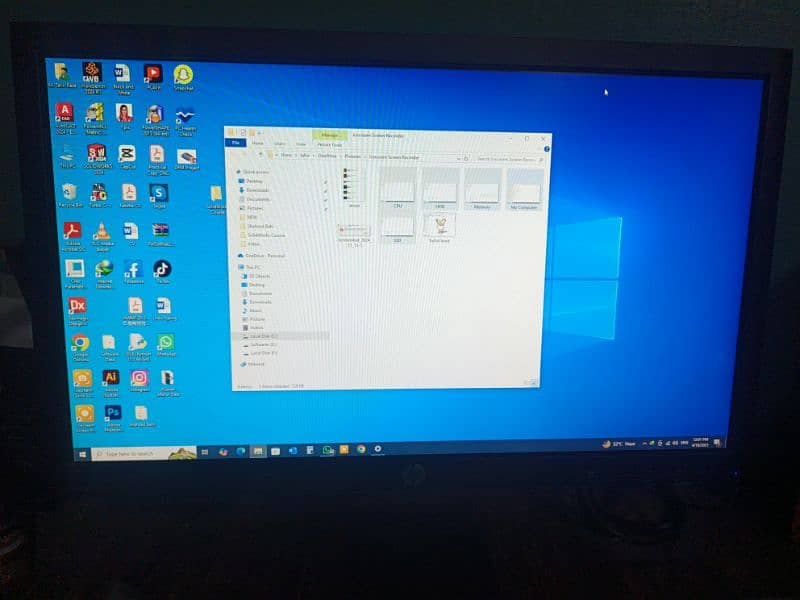Select the Screenshot 2024 file thumbnail
Image resolution: width=800 pixels, height=600 pixels.
(x=354, y=235)
